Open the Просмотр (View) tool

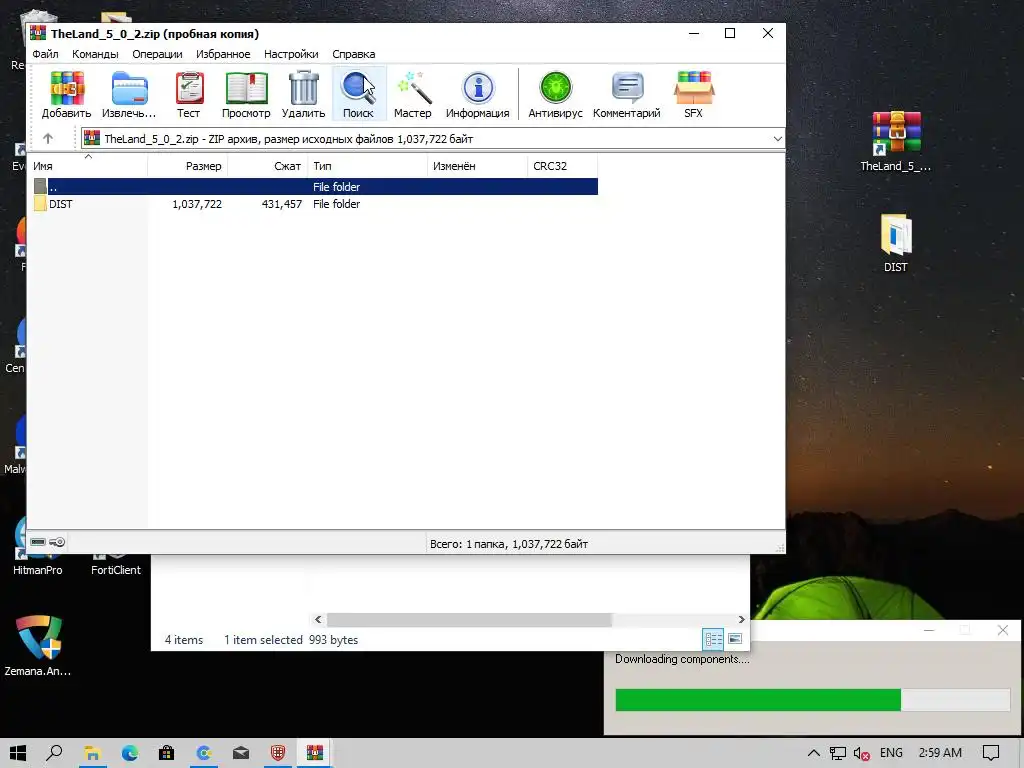tap(246, 94)
